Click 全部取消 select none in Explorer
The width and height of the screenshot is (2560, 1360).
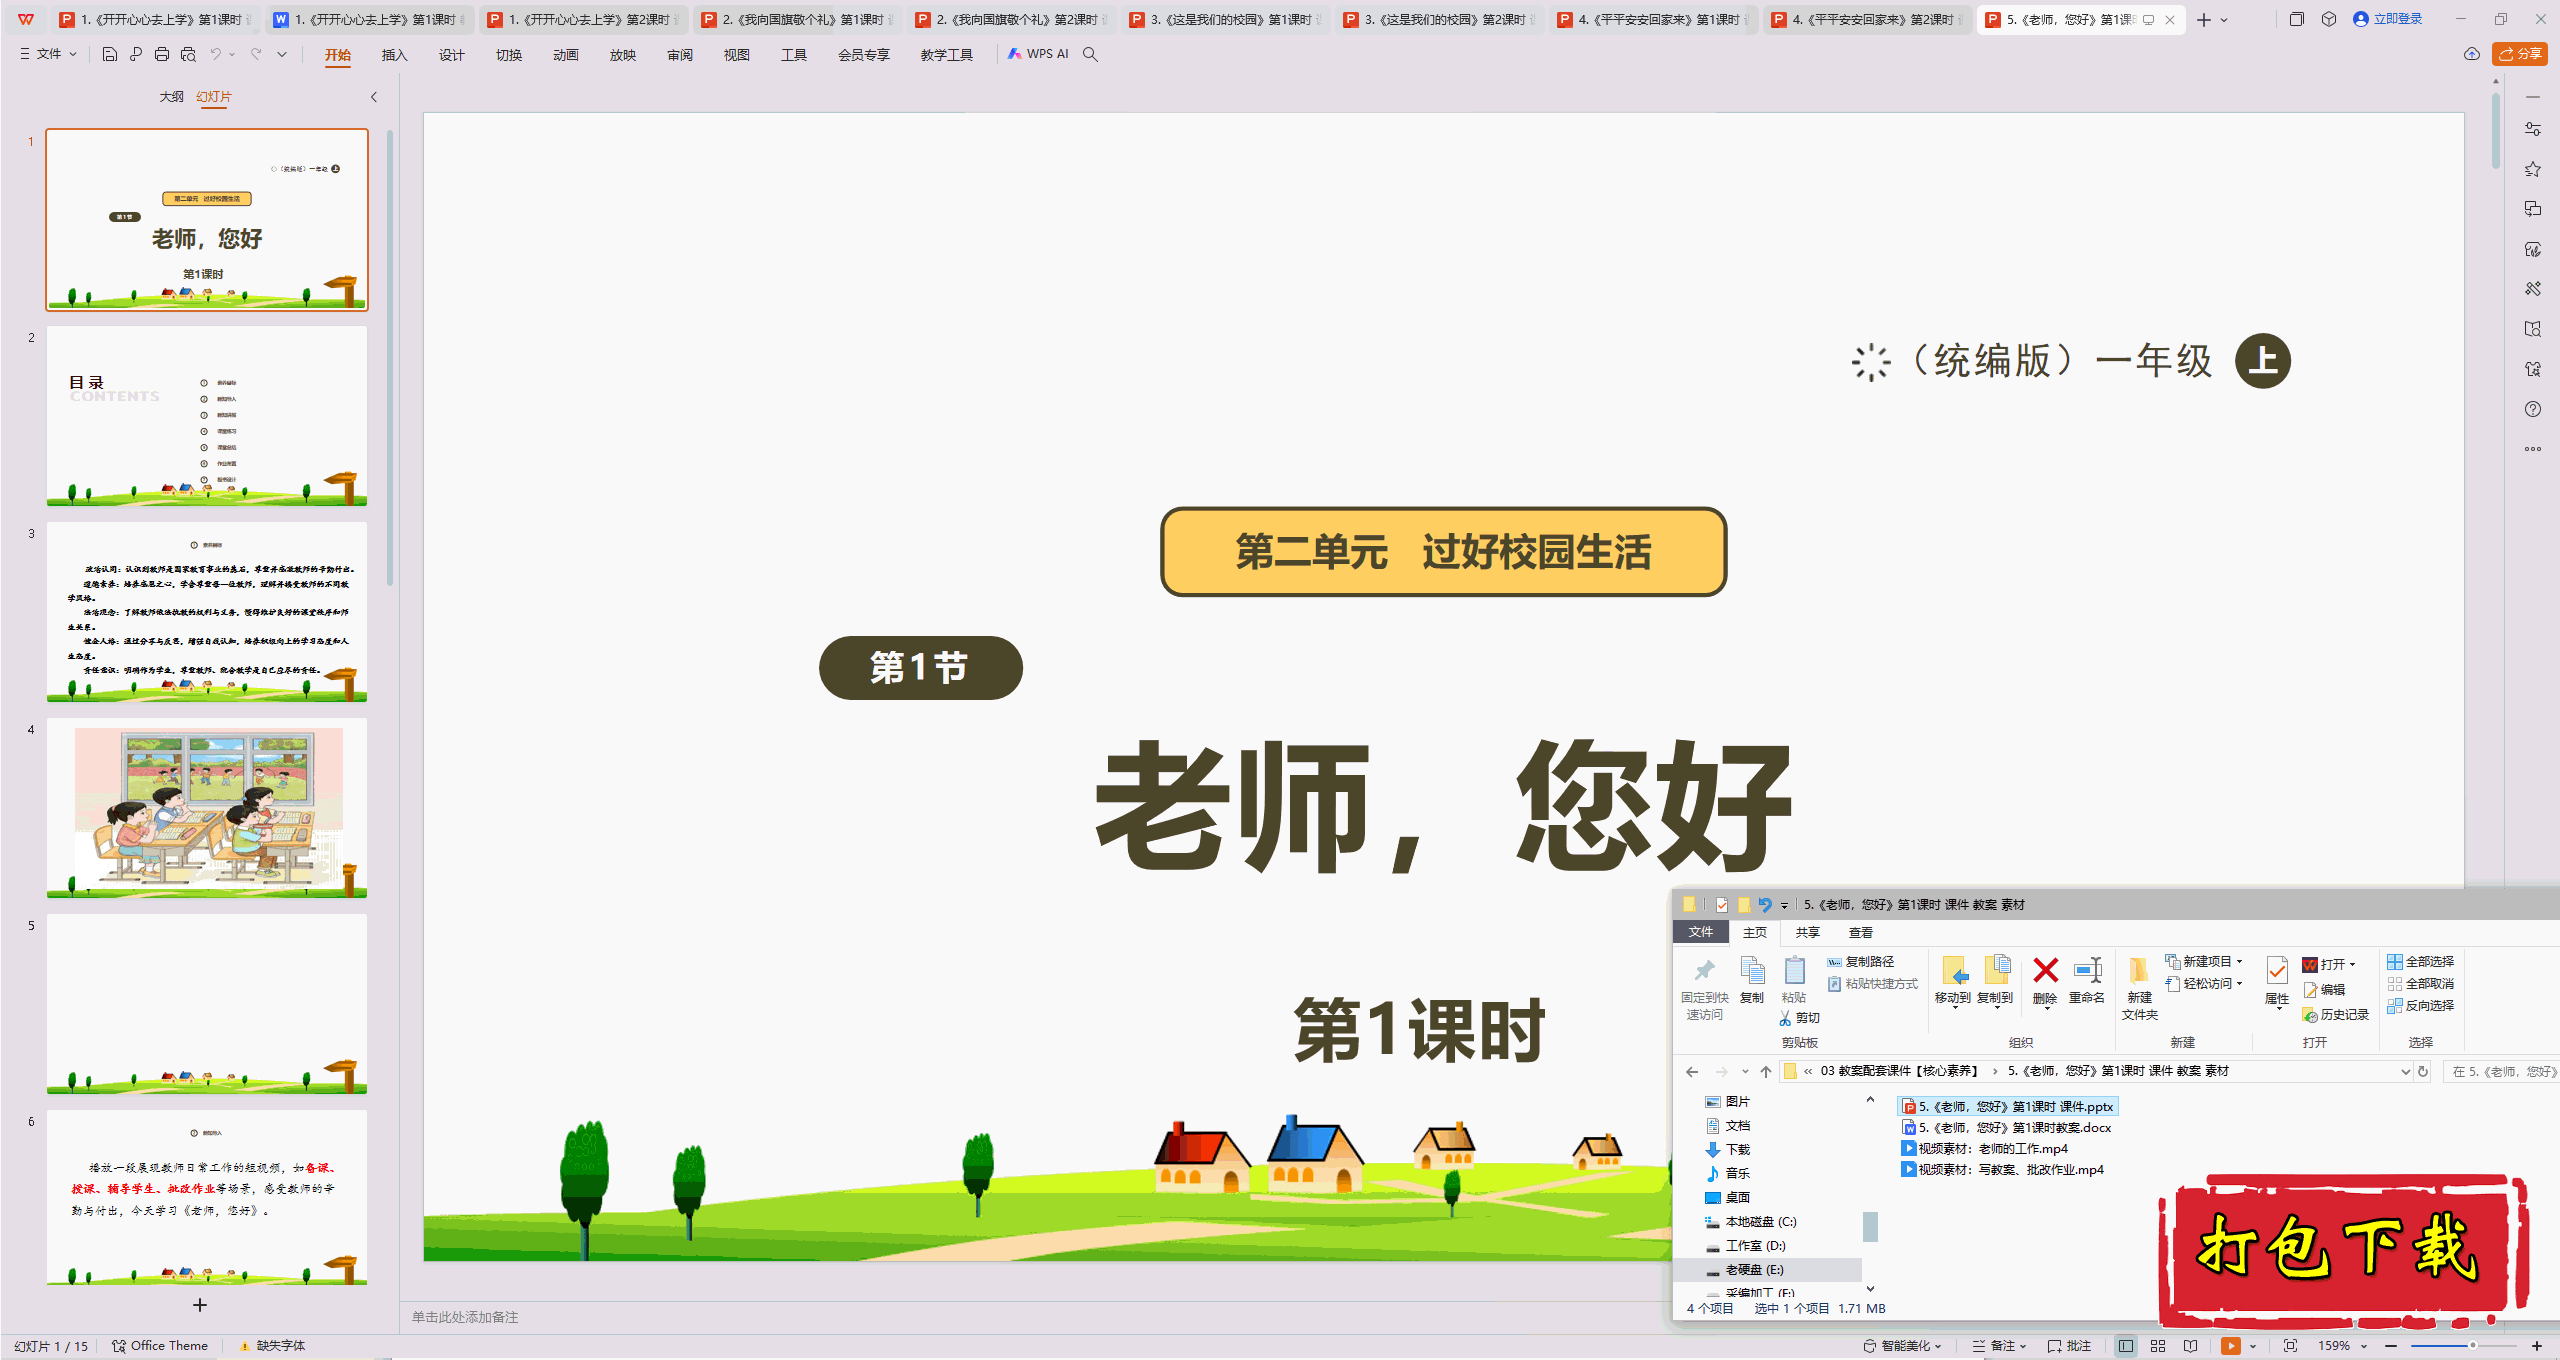2421,984
